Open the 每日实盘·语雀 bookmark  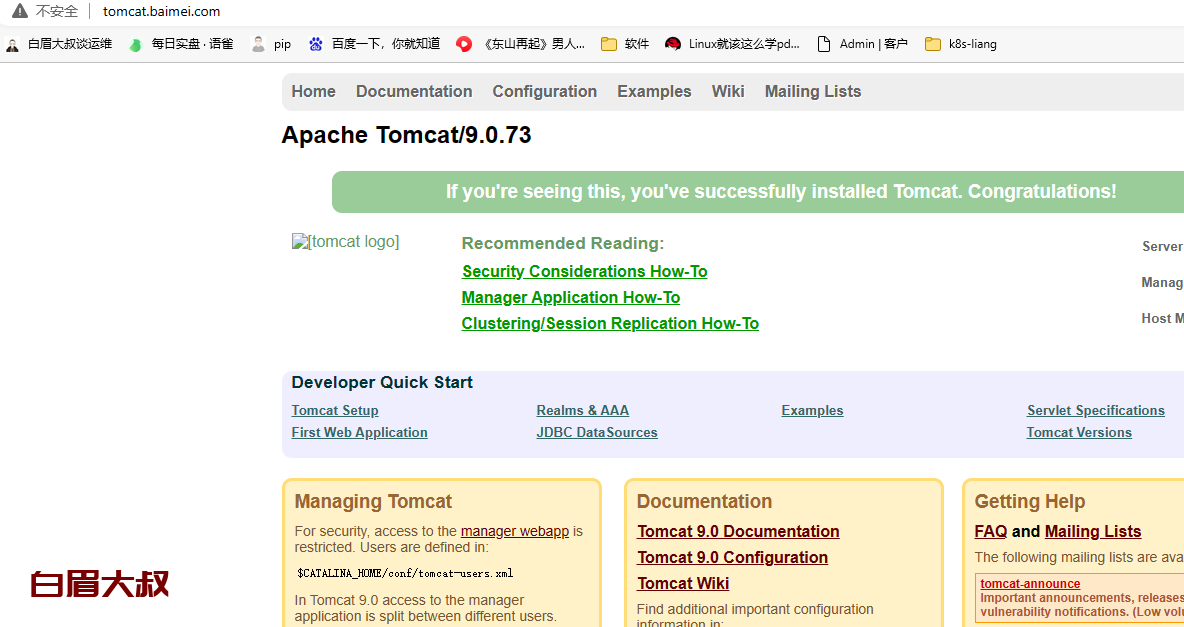(x=181, y=44)
